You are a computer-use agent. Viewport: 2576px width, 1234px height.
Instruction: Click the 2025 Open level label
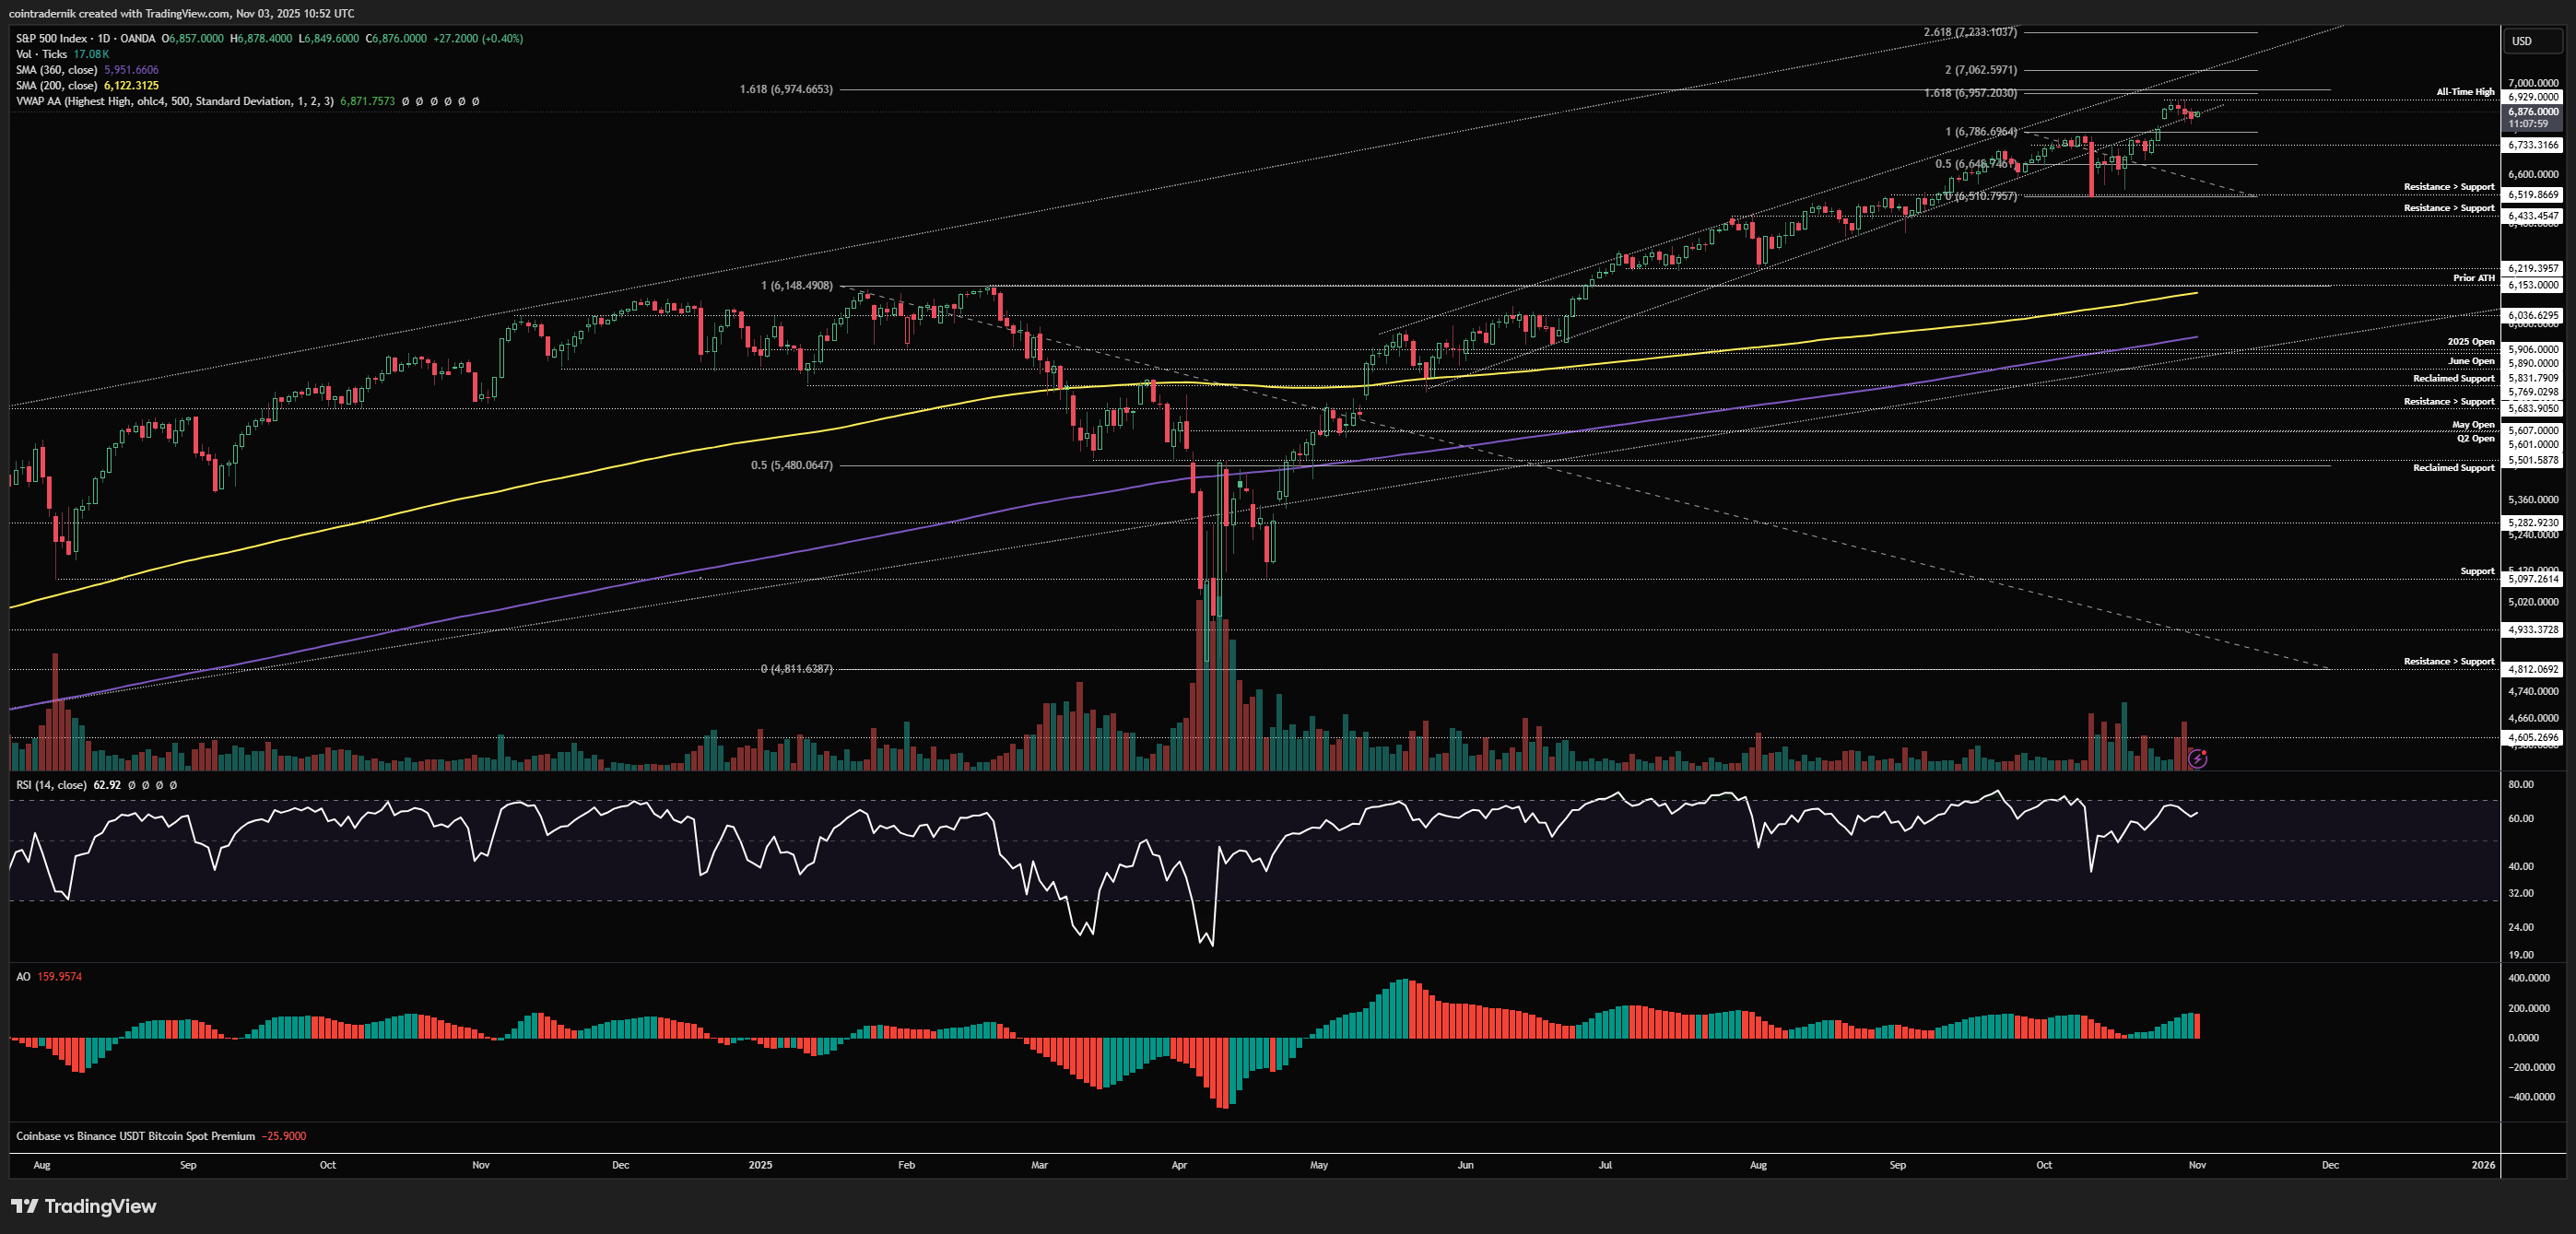(2470, 342)
